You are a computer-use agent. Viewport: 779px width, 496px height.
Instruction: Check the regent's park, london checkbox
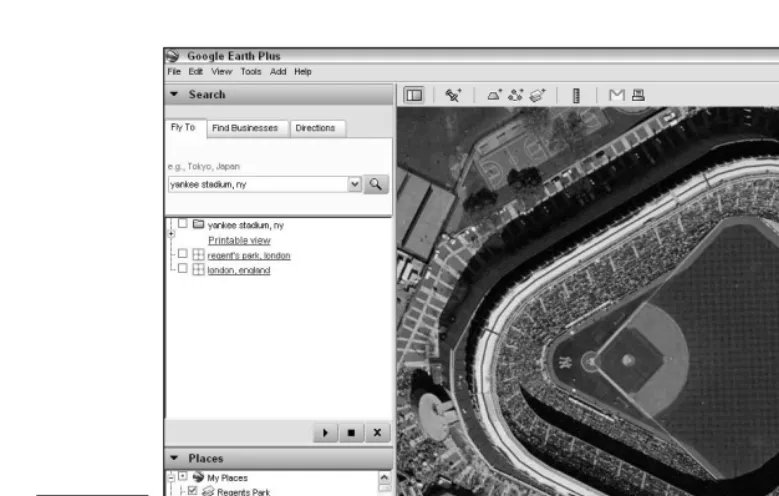[183, 254]
